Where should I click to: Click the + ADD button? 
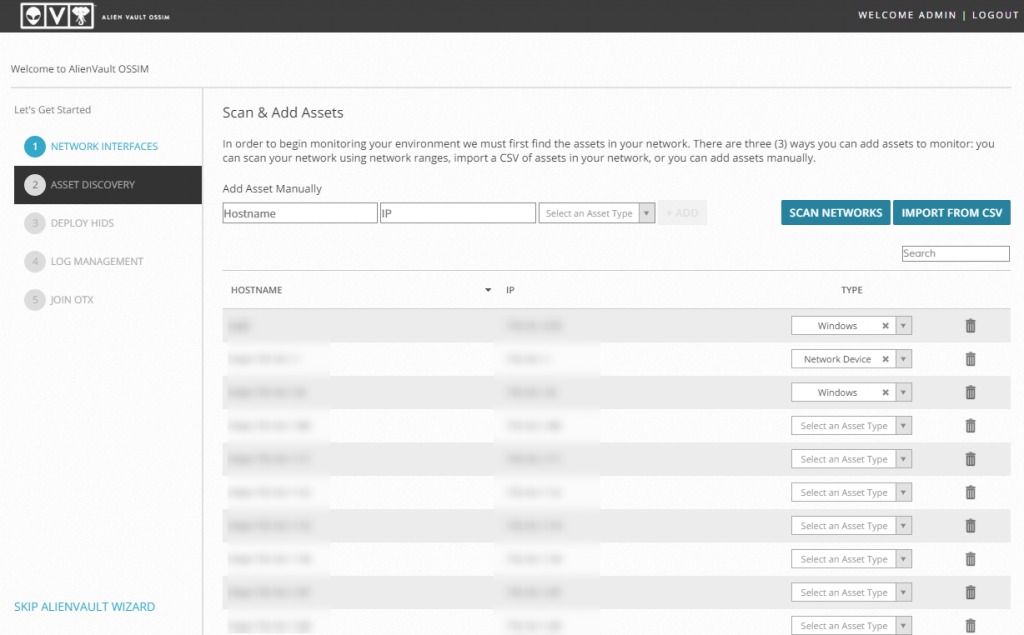click(682, 213)
